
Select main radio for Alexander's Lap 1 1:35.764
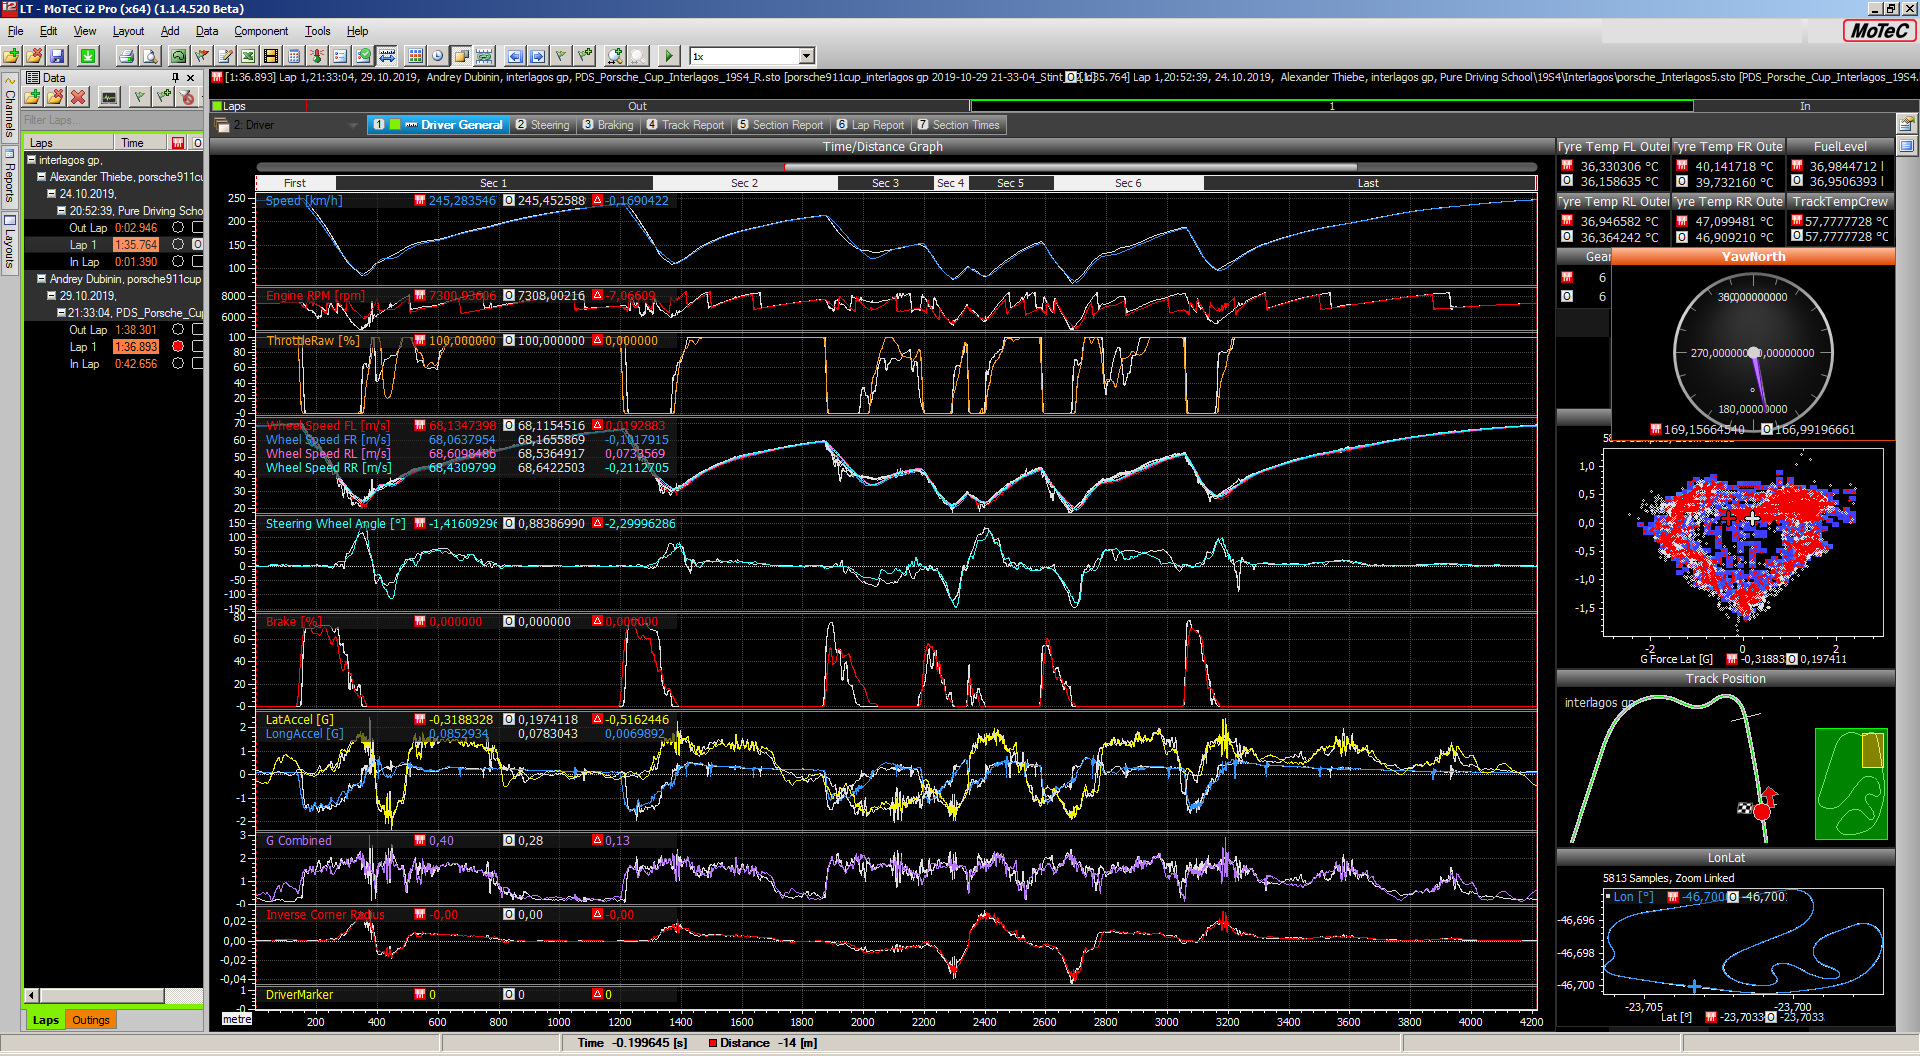(178, 244)
